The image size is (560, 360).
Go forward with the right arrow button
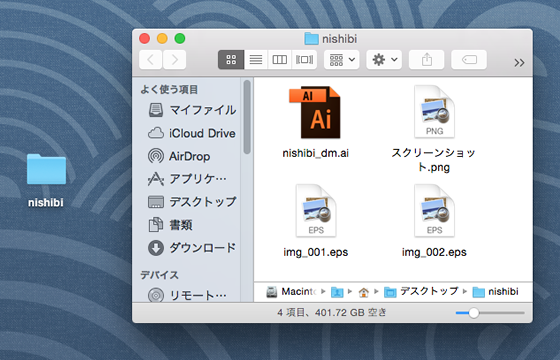[174, 60]
